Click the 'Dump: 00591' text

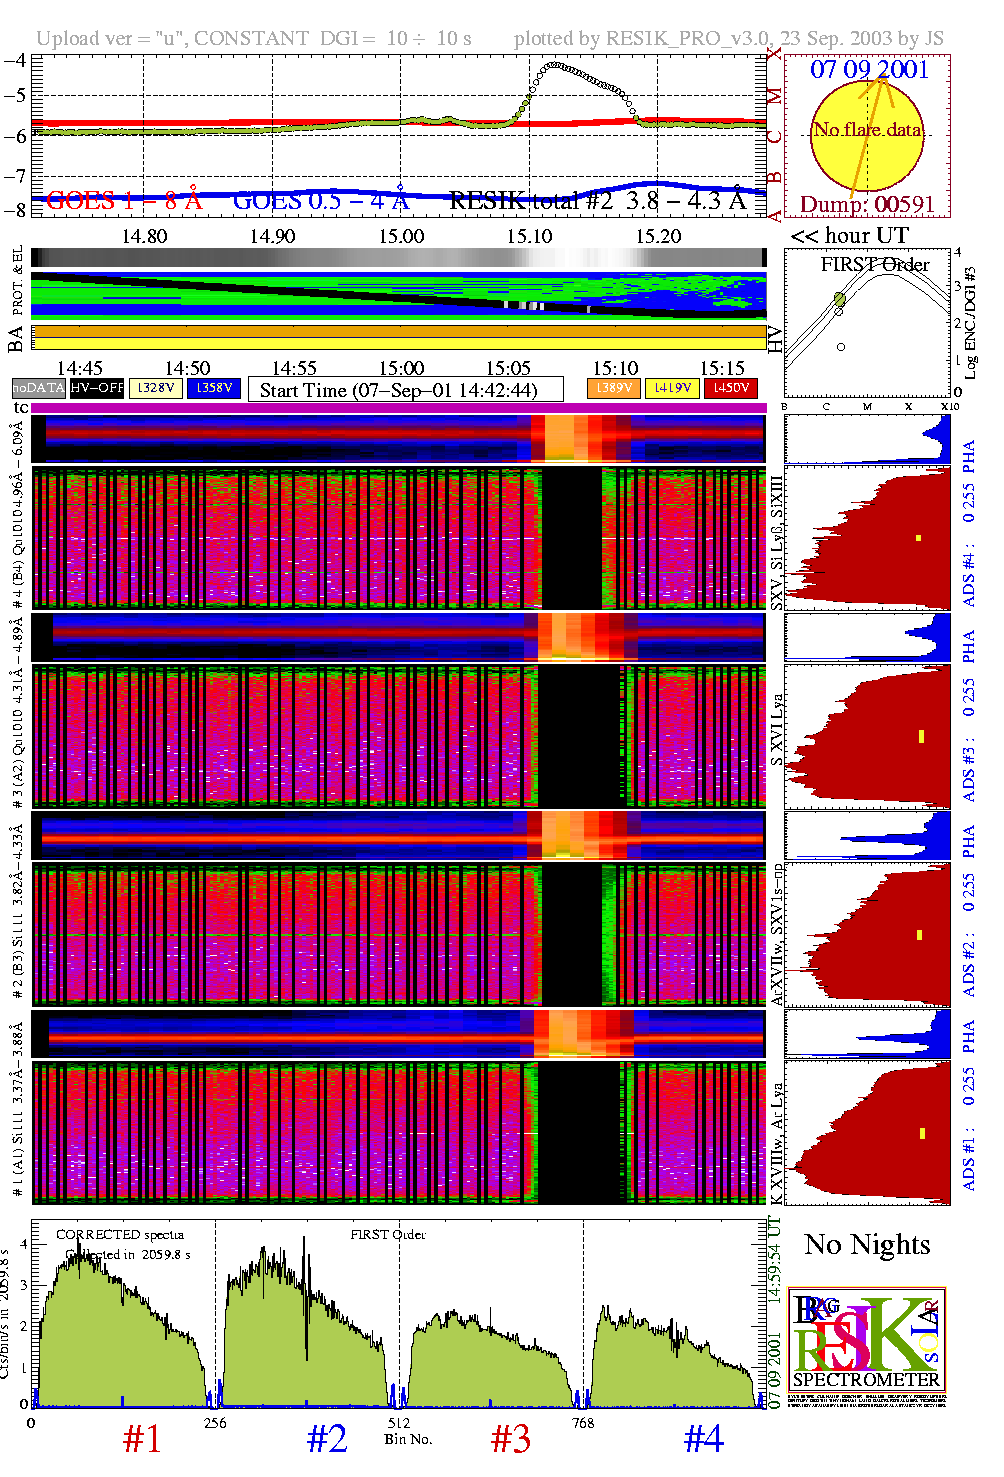(867, 204)
